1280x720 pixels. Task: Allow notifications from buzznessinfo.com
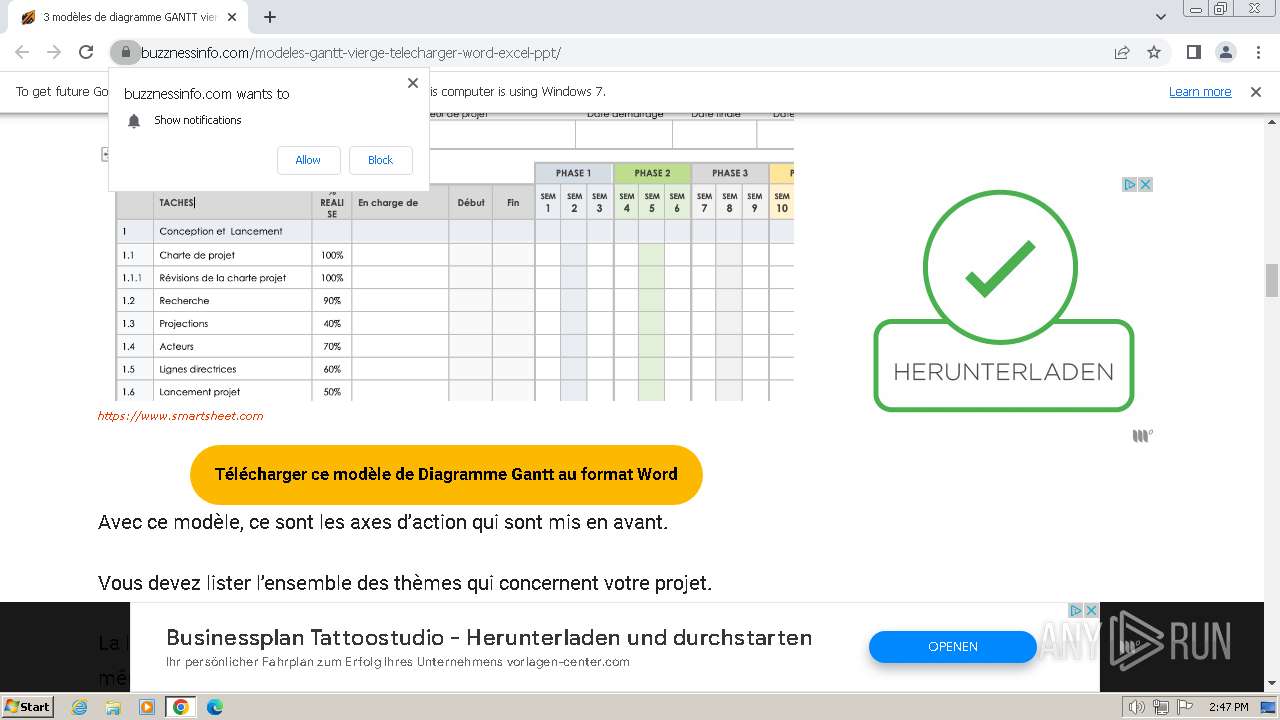pyautogui.click(x=308, y=160)
